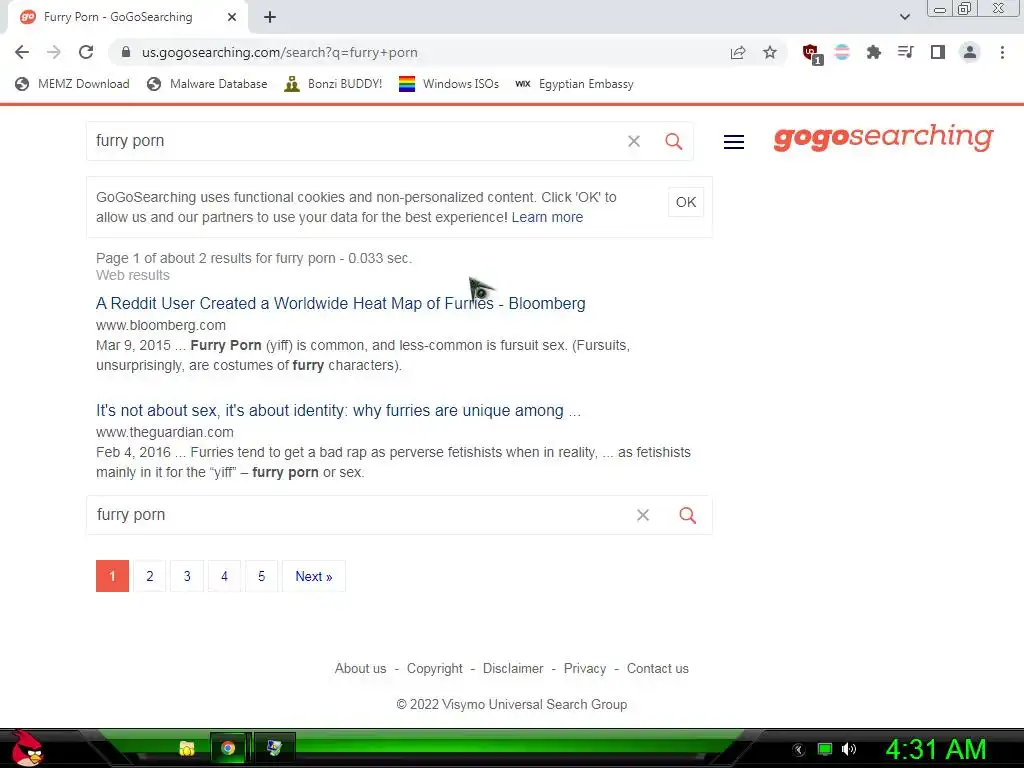Accept cookies with the OK button
1024x768 pixels.
[x=686, y=202]
